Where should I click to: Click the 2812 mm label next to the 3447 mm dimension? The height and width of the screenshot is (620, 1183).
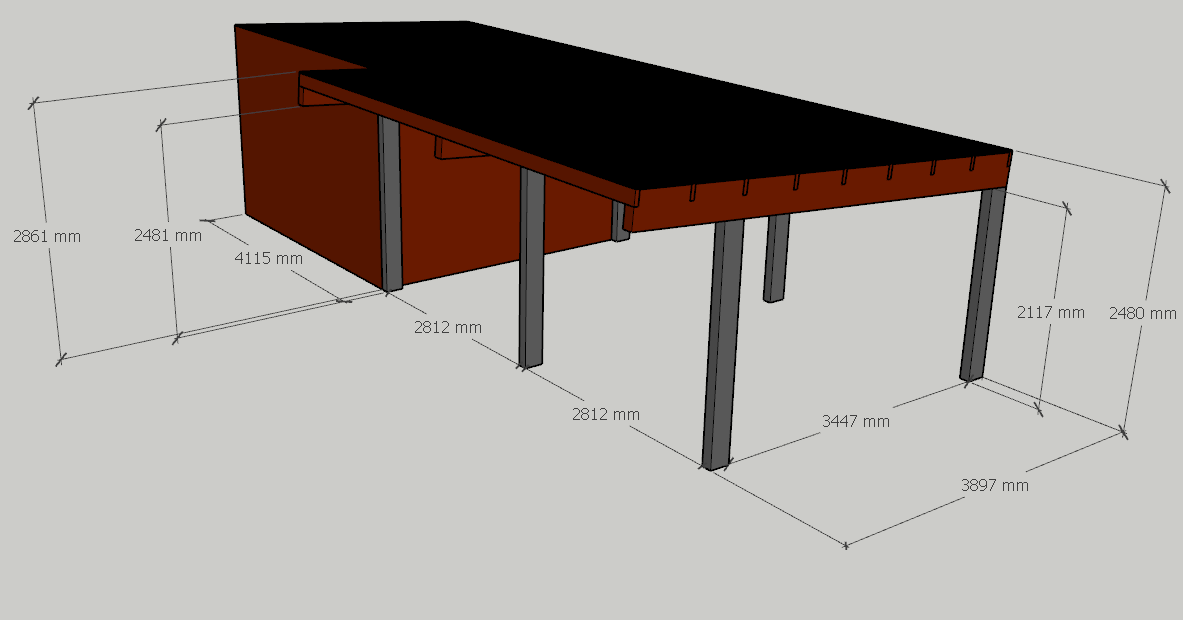(606, 414)
